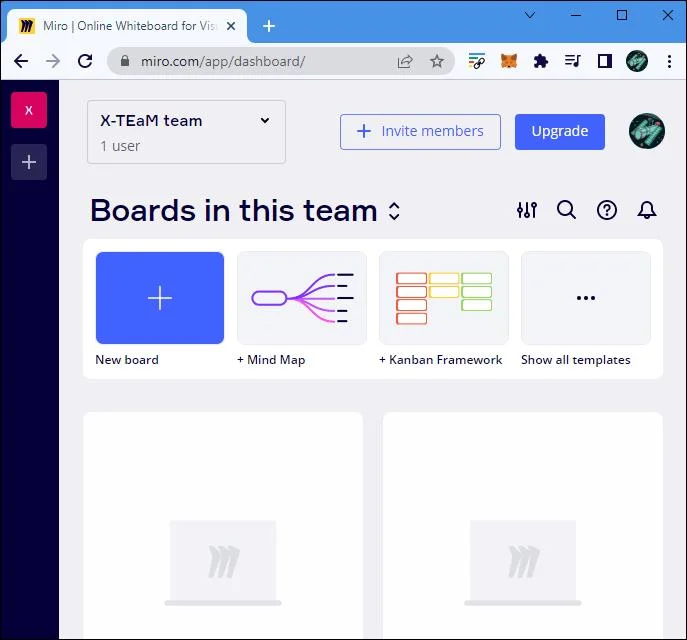Open Chrome three-dot menu

[669, 61]
